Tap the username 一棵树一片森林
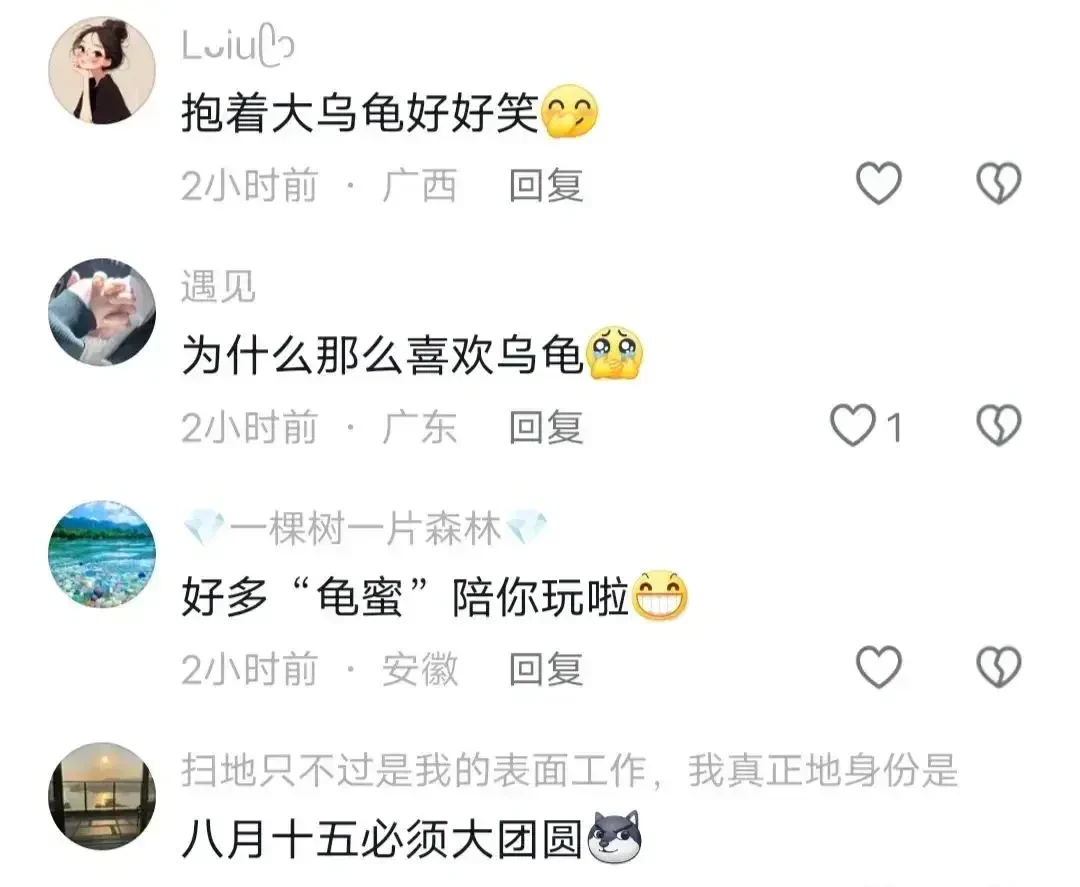Image resolution: width=1080 pixels, height=887 pixels. pyautogui.click(x=365, y=529)
